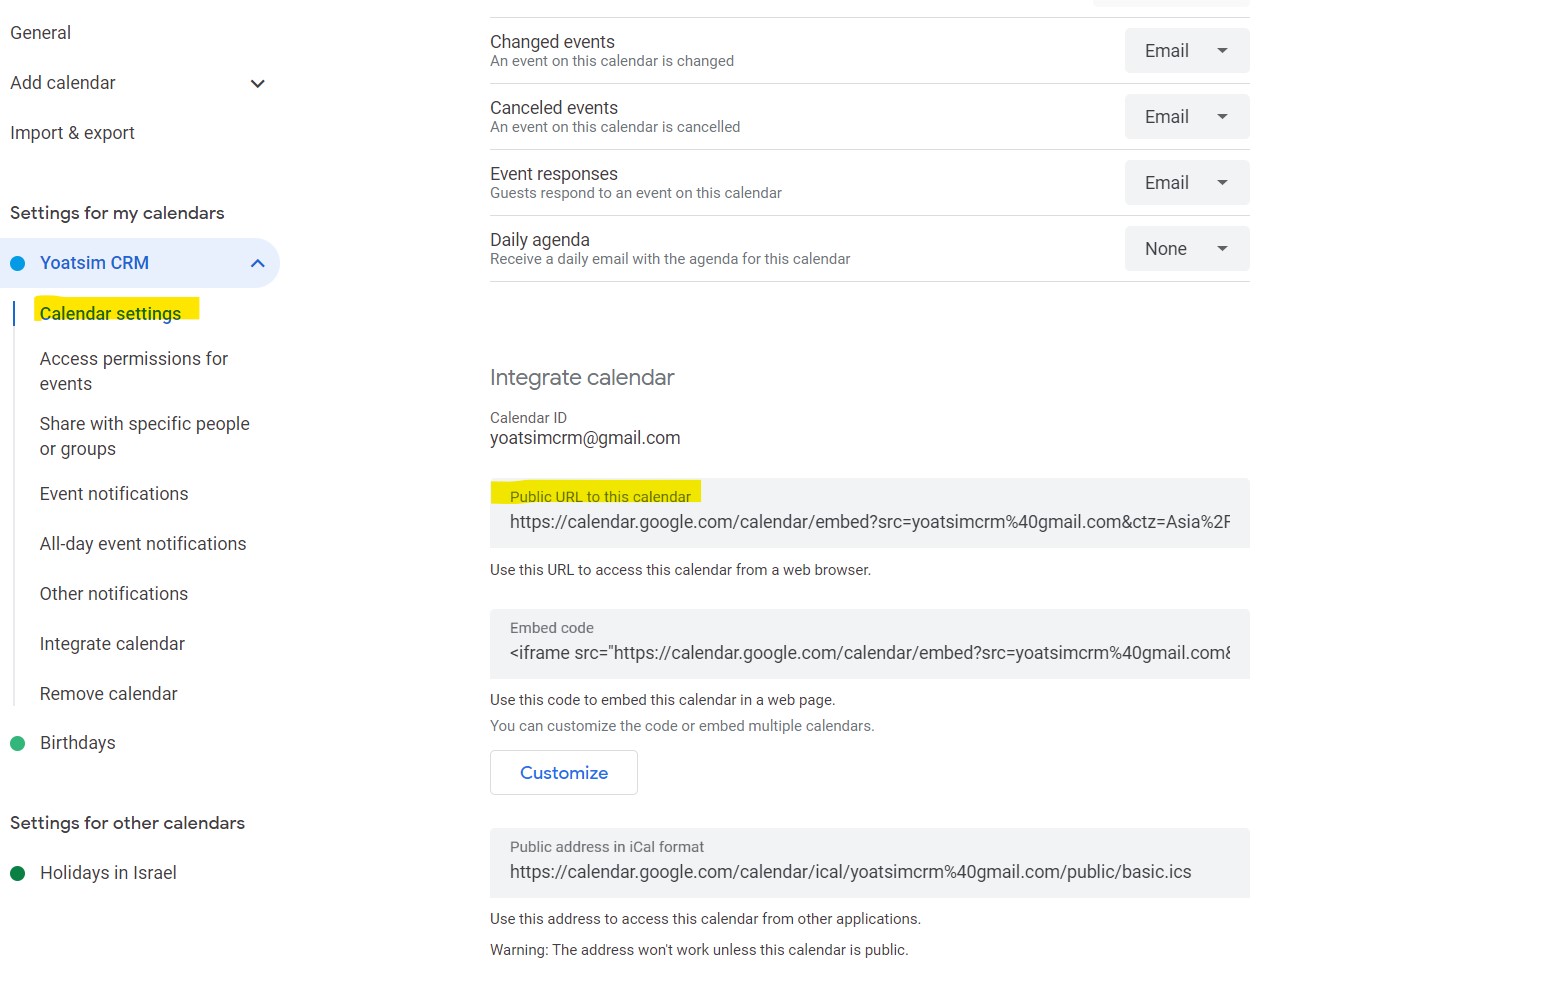This screenshot has width=1558, height=982.
Task: Jump to Share with specific people or groups
Action: click(145, 436)
